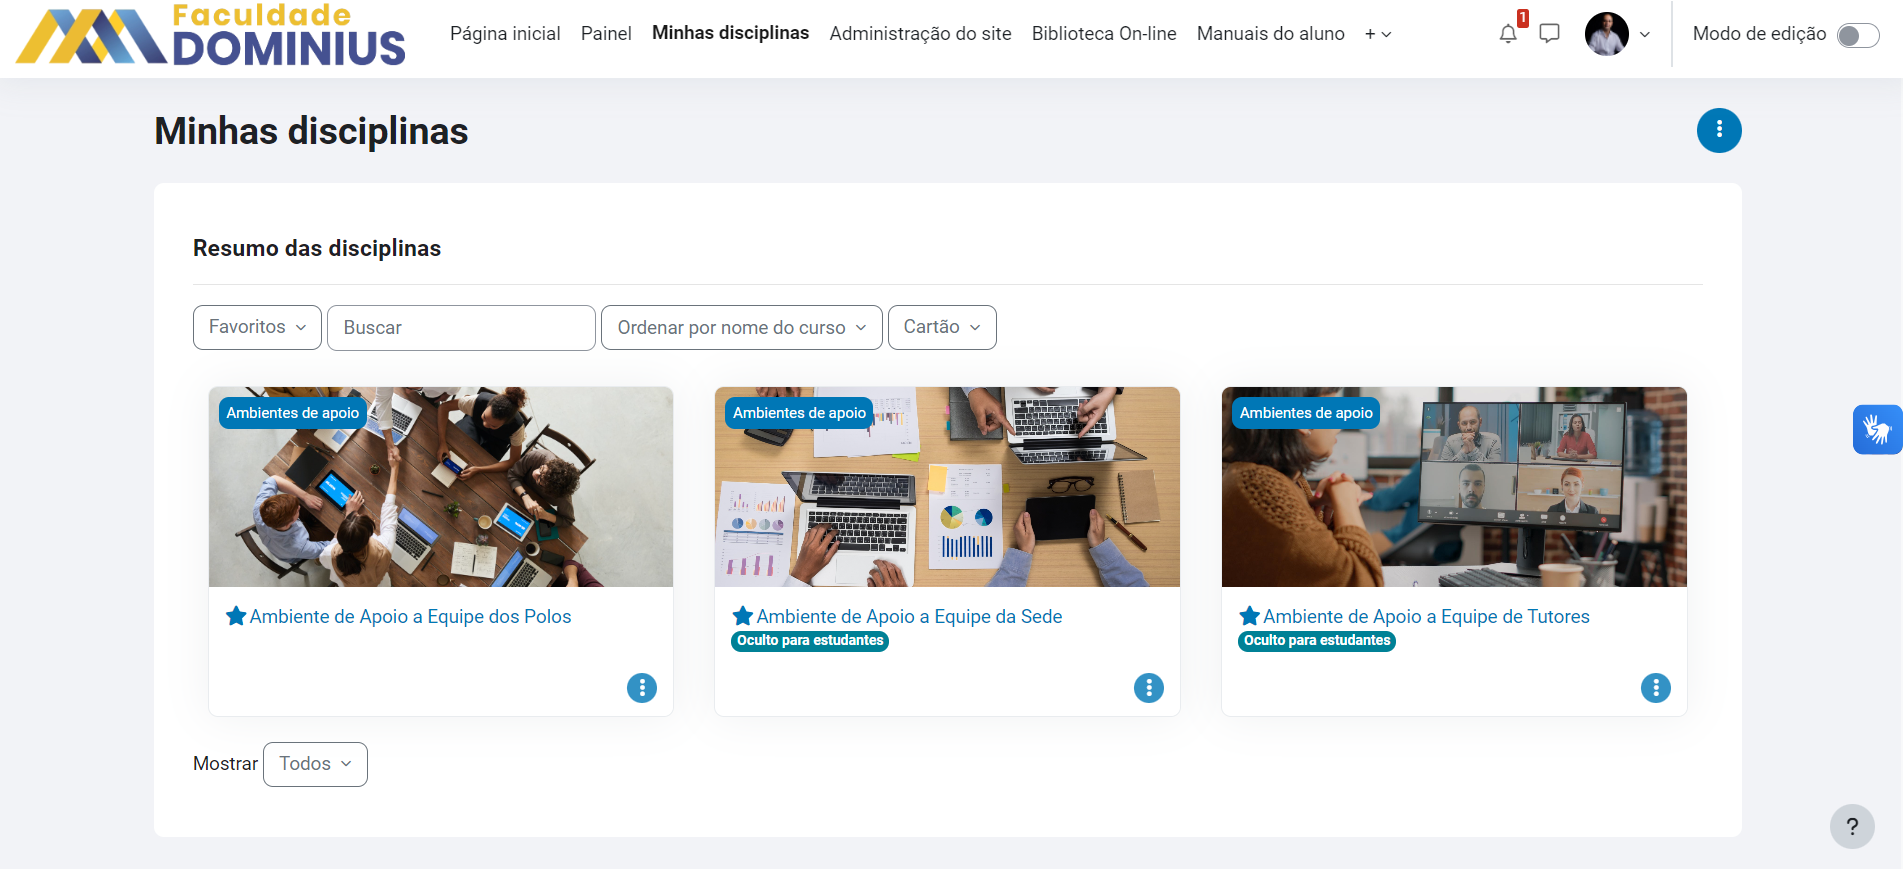Open Administração do site

(920, 34)
